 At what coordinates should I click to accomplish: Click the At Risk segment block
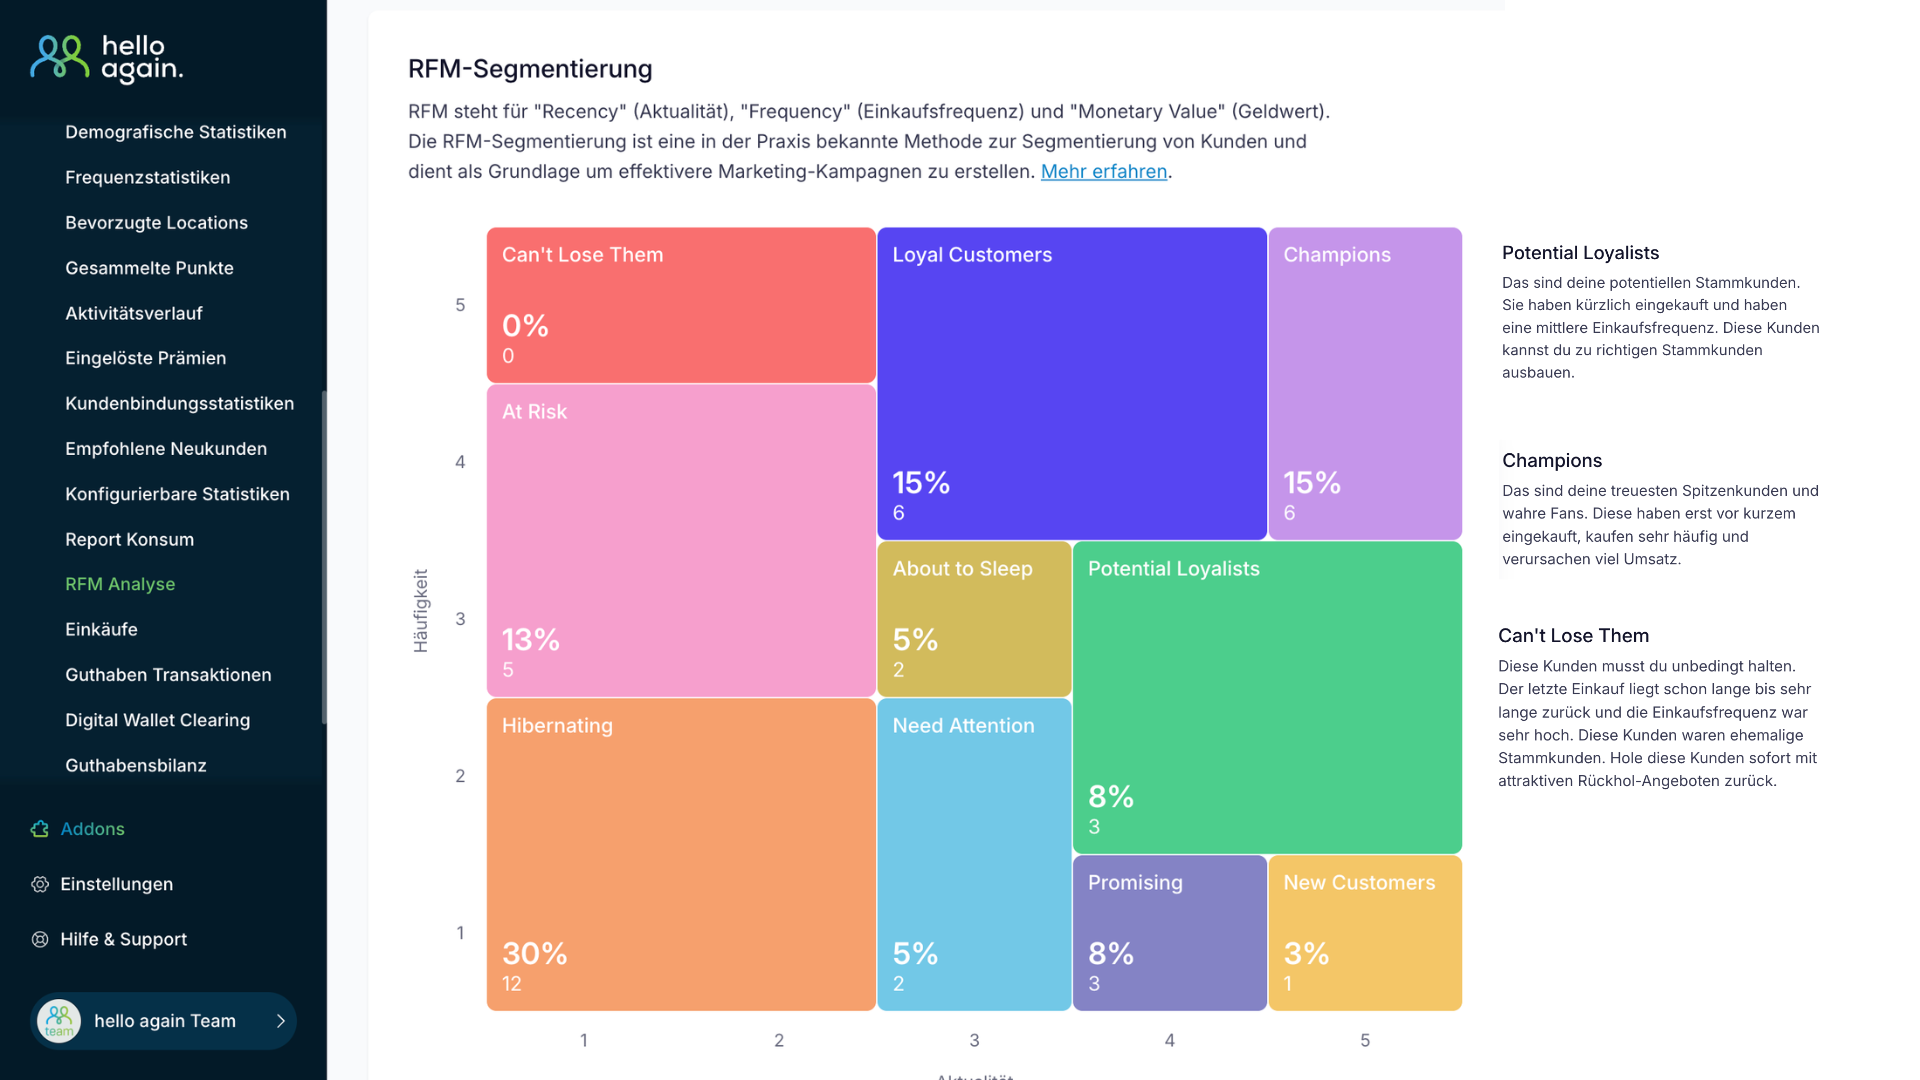[x=680, y=540]
